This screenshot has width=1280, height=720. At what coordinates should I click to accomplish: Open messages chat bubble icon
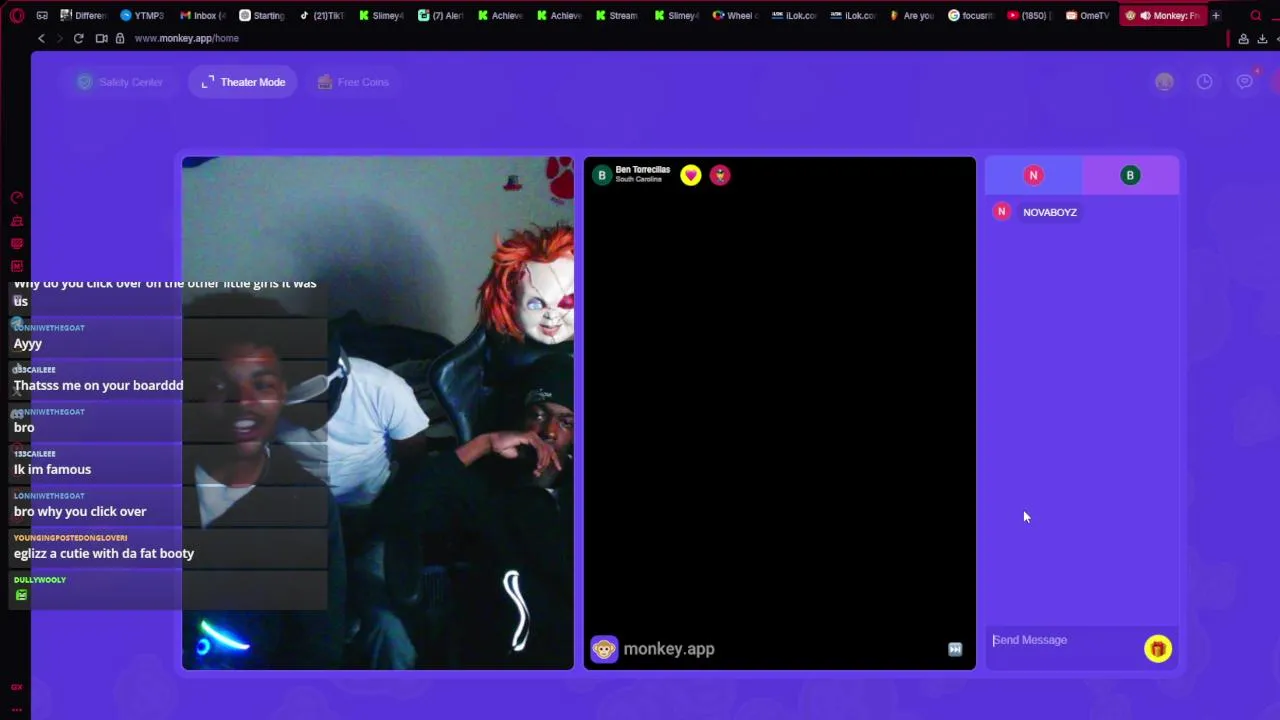pos(1245,82)
